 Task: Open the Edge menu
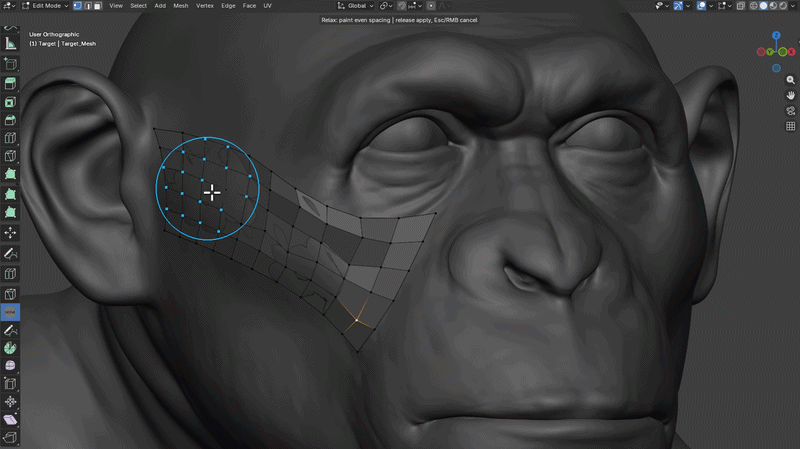[228, 6]
